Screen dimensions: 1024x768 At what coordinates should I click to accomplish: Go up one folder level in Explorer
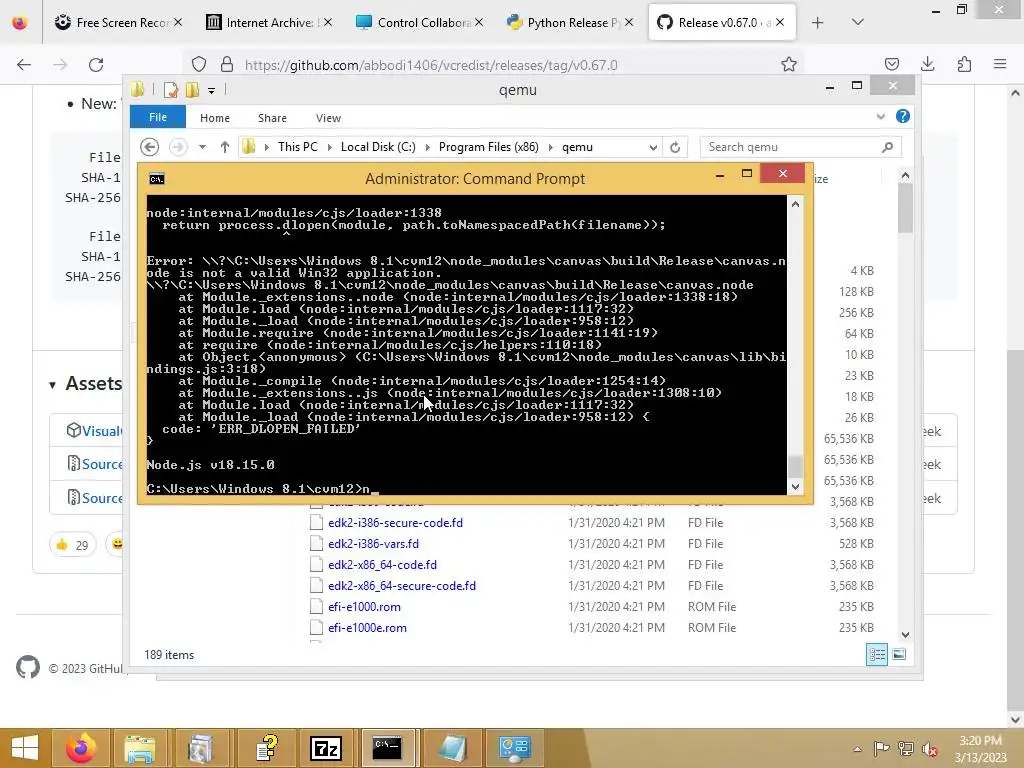[x=225, y=147]
